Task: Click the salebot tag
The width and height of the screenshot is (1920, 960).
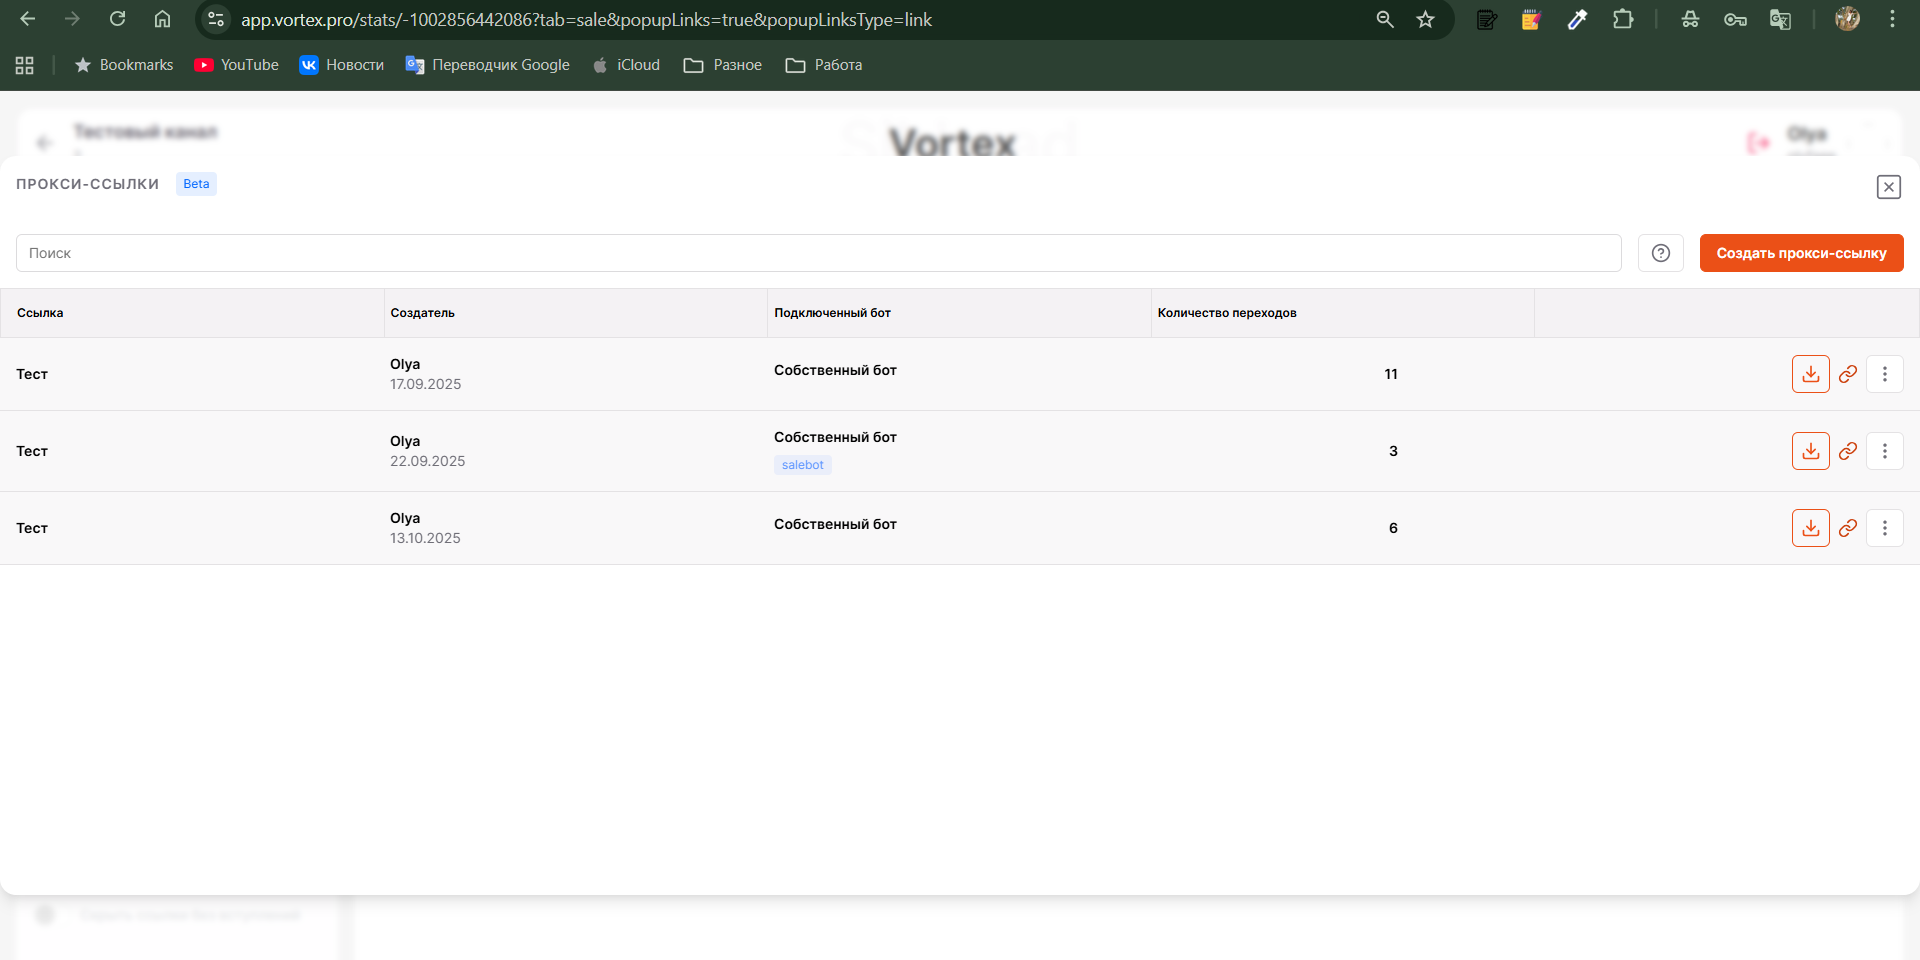Action: pos(802,465)
